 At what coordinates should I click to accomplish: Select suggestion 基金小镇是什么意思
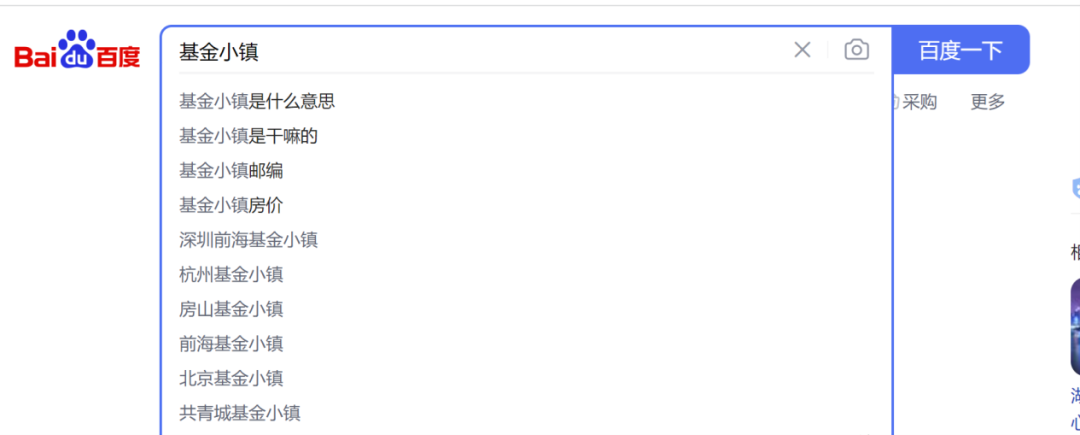point(257,101)
